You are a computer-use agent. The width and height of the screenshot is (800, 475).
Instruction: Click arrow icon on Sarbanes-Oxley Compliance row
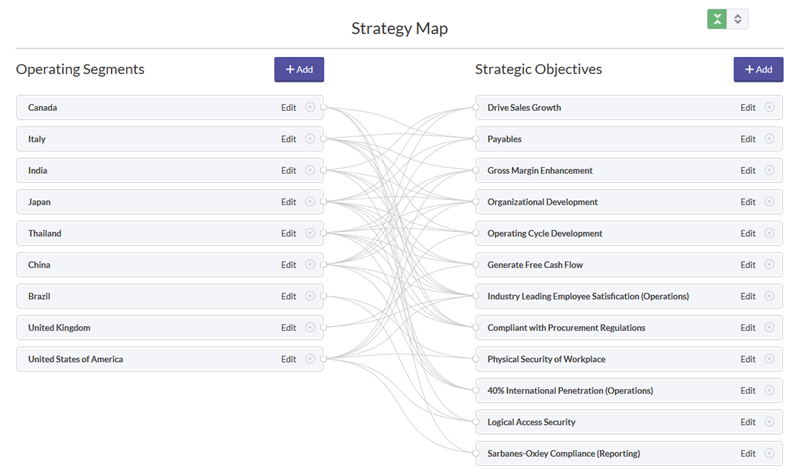[769, 453]
